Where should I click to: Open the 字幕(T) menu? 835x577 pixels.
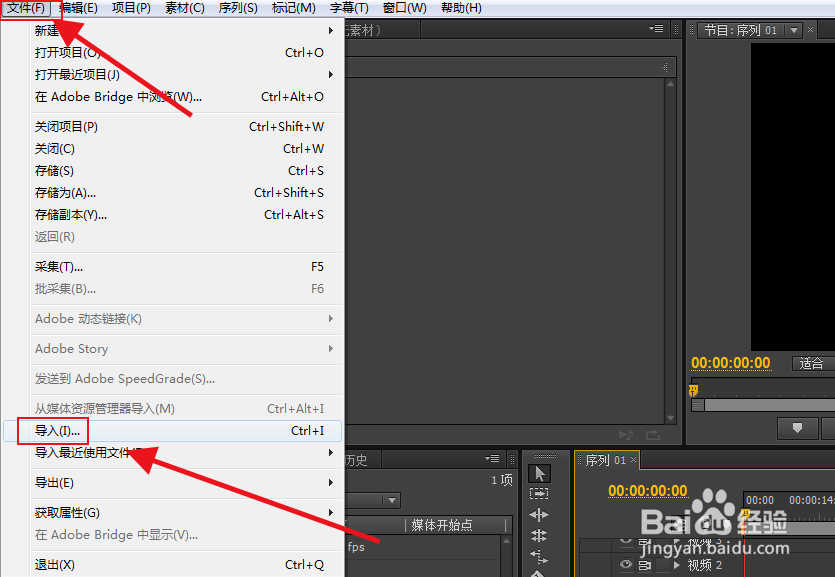pos(349,8)
